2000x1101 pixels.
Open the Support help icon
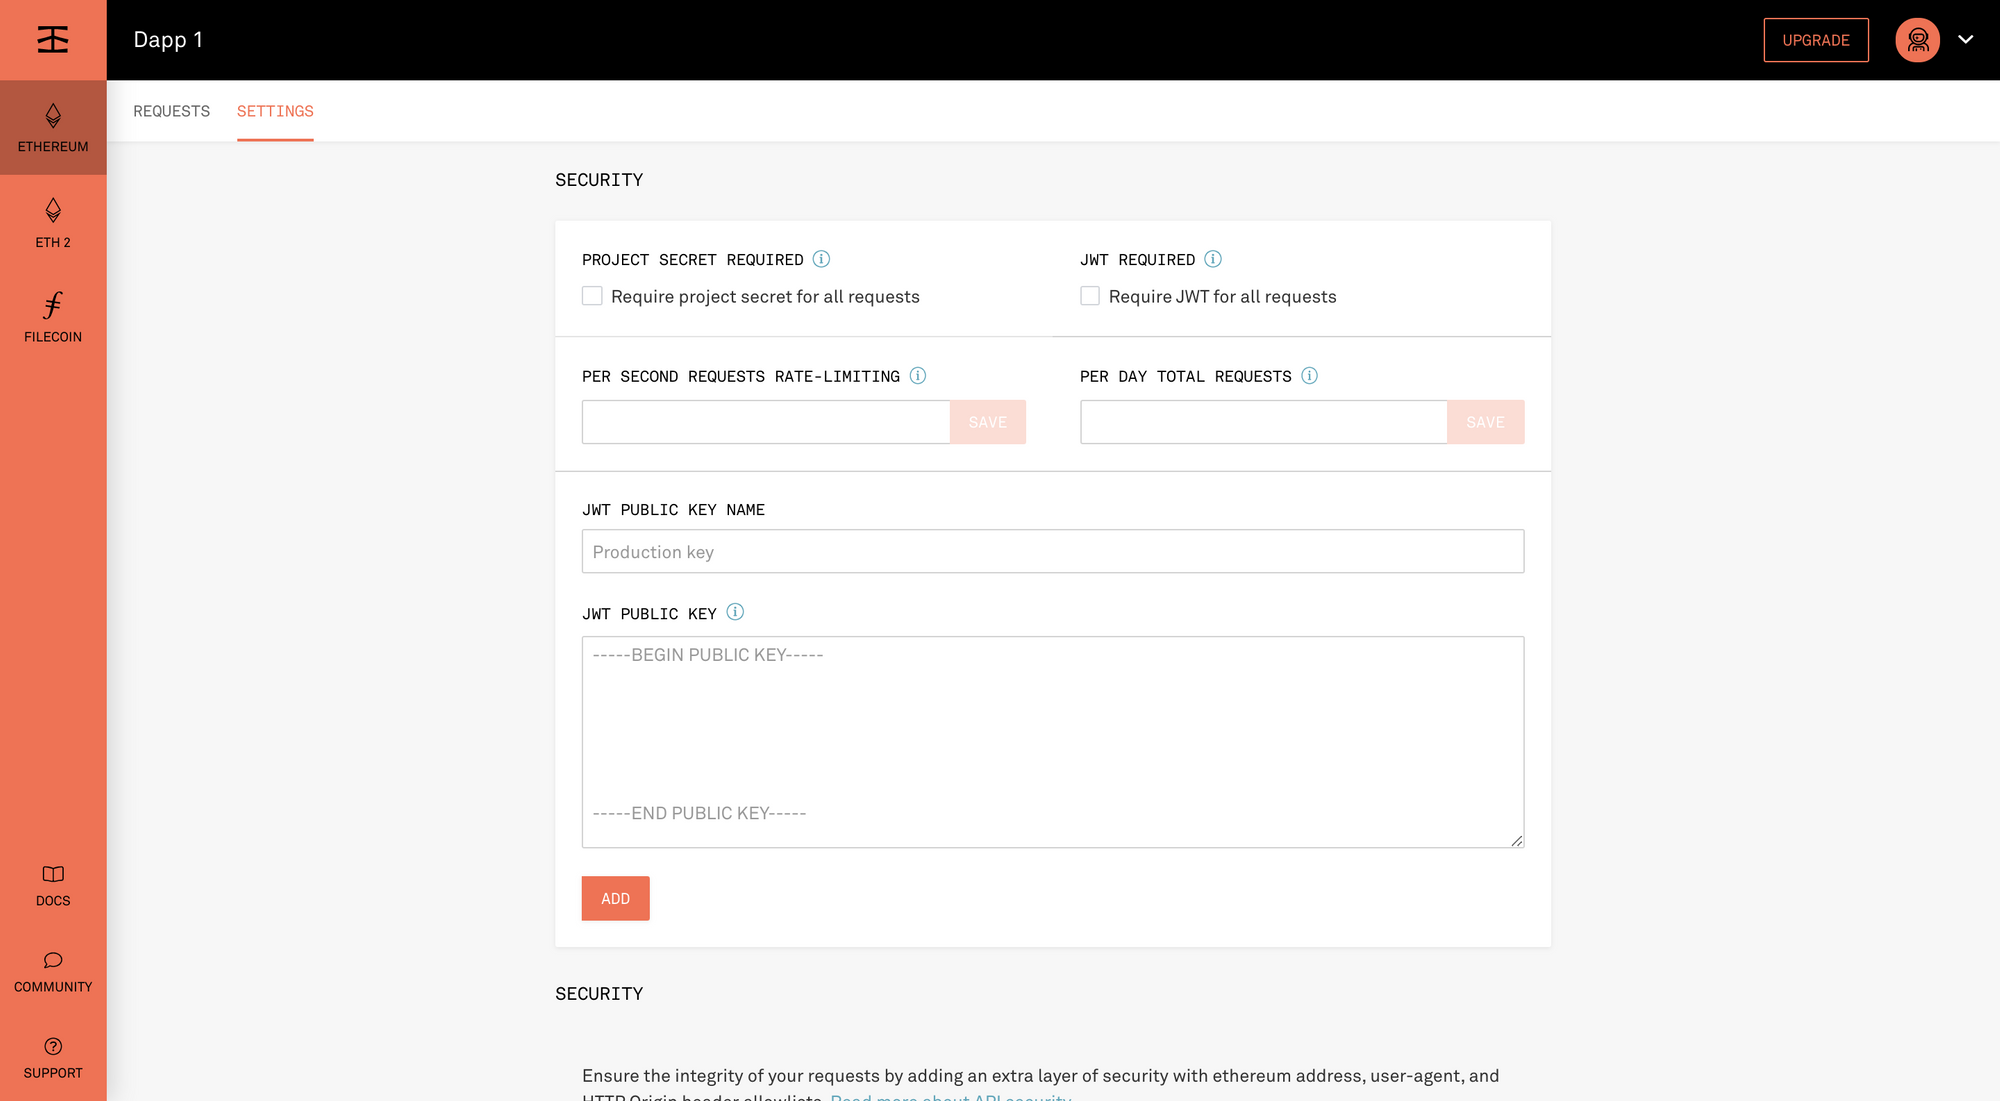(x=53, y=1047)
